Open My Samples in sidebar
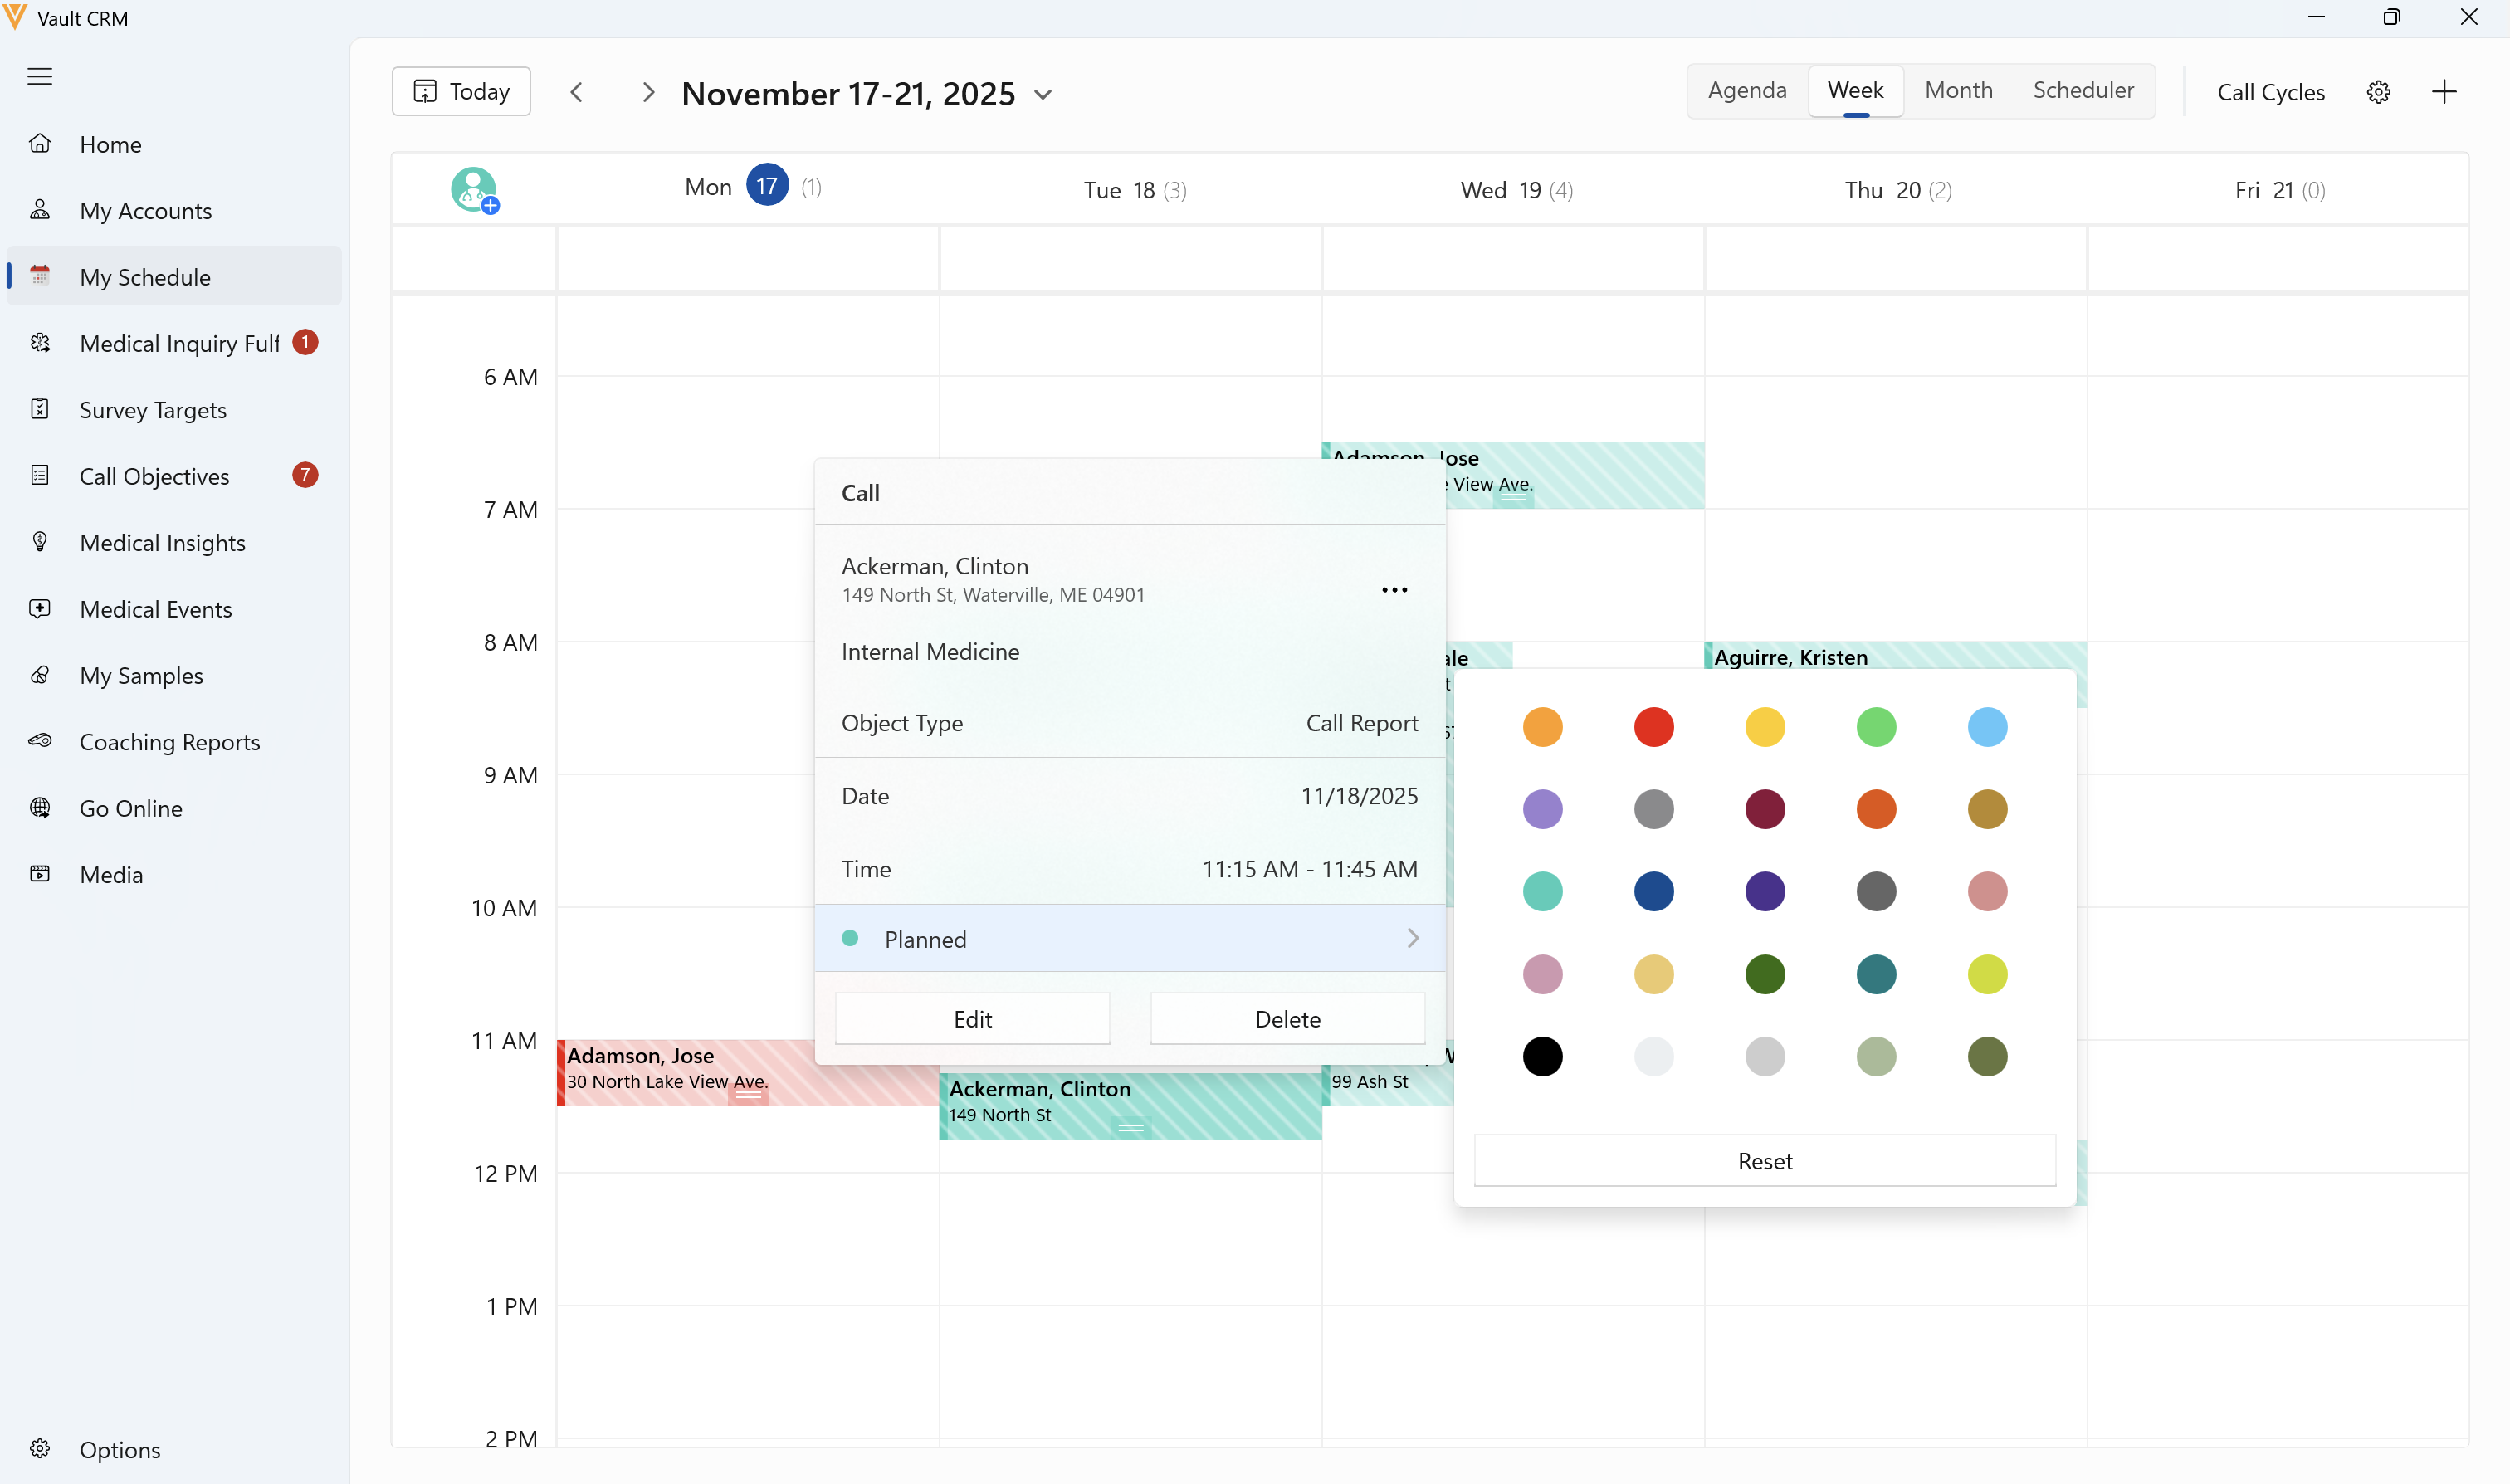The height and width of the screenshot is (1484, 2510). tap(141, 676)
